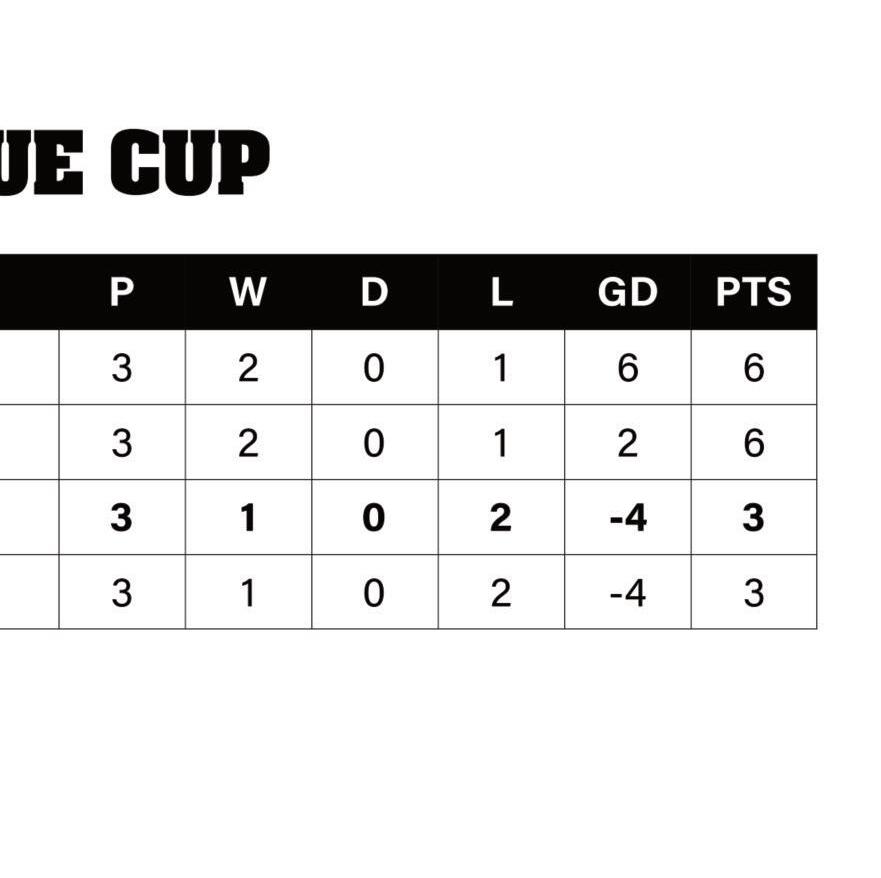Click the bold -4 goal difference cell
This screenshot has width=881, height=878.
(628, 517)
